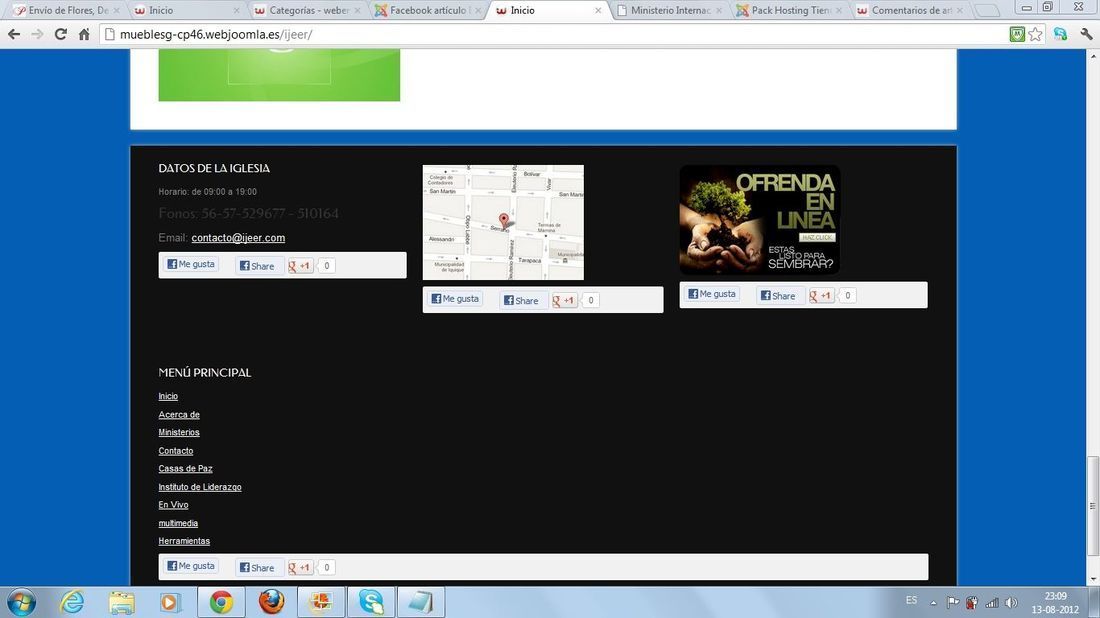The image size is (1100, 618).
Task: Switch to 'Ministerio Internac' tab
Action: pos(670,11)
